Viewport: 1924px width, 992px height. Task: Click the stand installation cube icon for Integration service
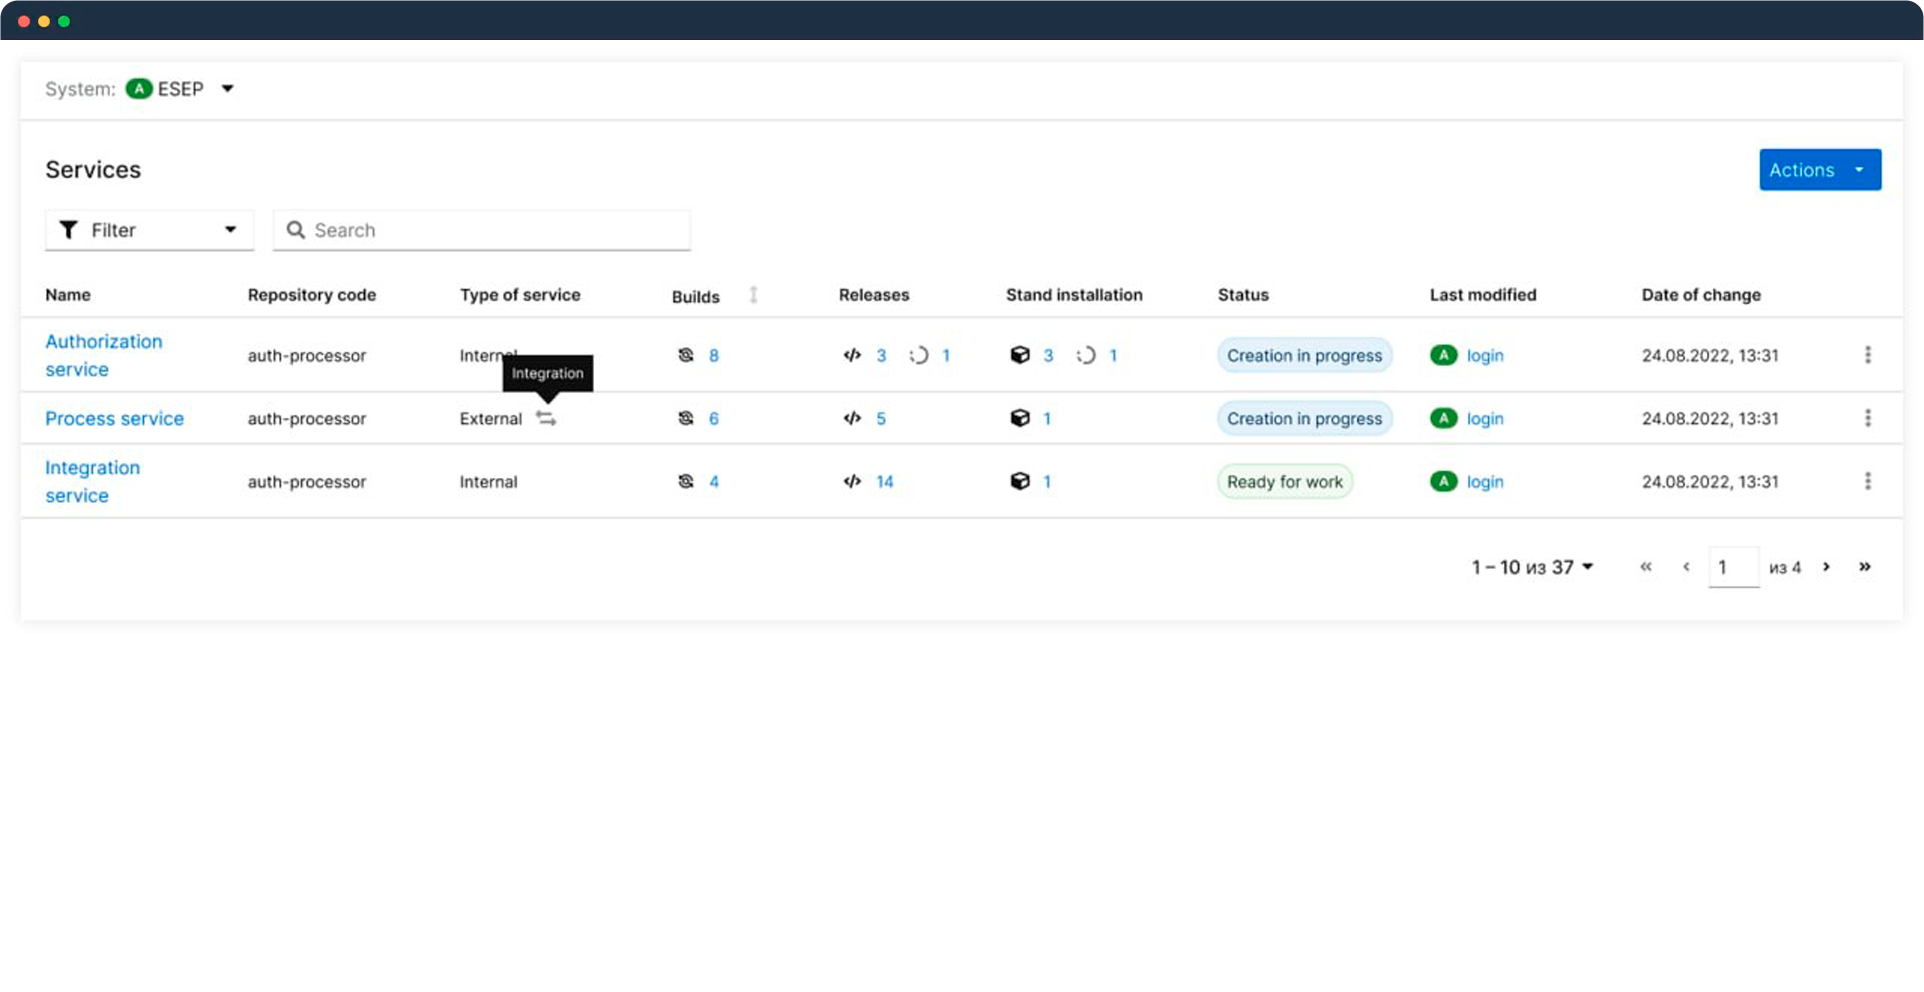[x=1019, y=481]
